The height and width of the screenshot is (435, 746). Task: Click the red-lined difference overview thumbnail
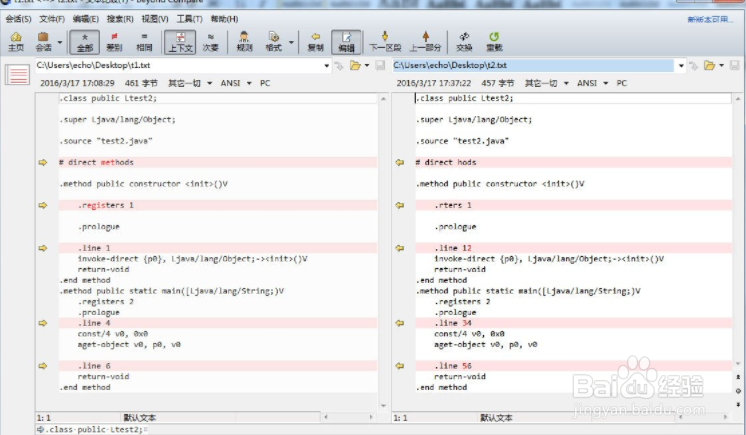[x=18, y=75]
